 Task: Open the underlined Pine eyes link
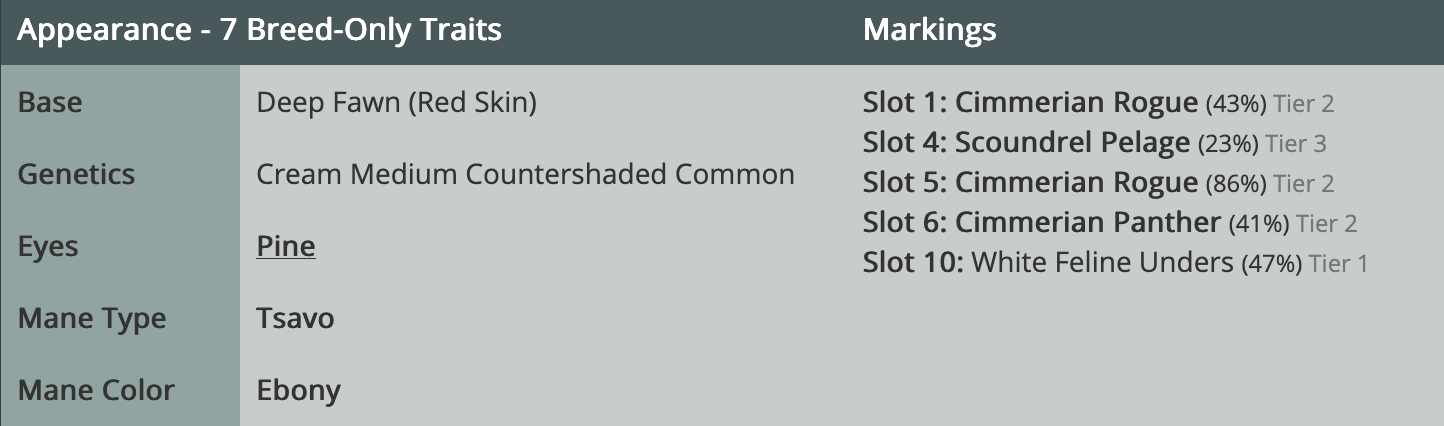286,246
